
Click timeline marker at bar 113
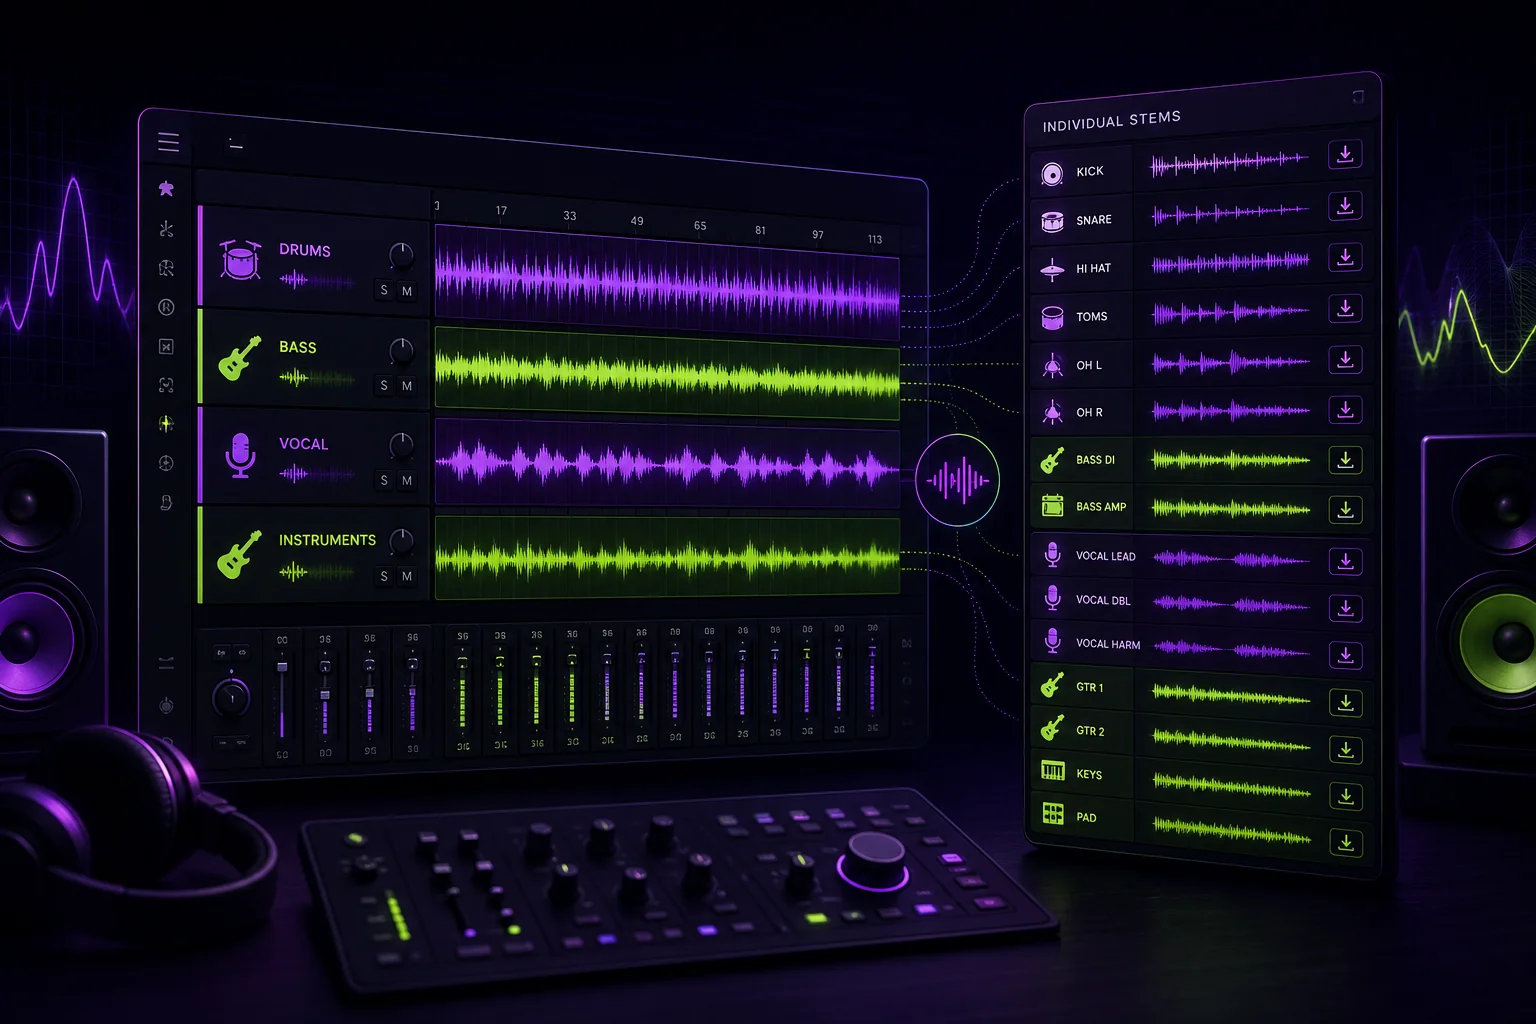click(875, 240)
